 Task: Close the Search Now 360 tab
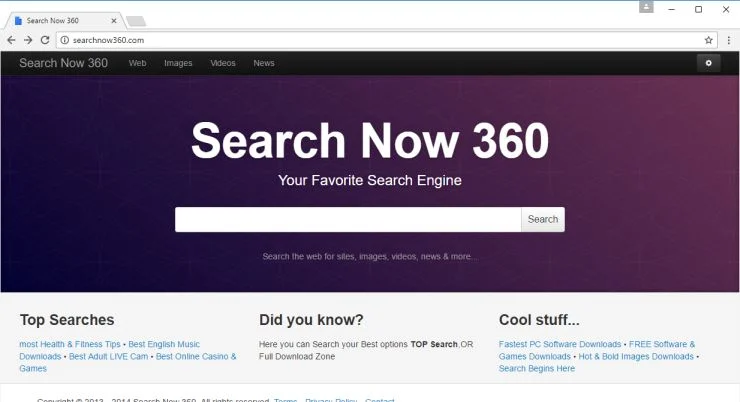(114, 21)
